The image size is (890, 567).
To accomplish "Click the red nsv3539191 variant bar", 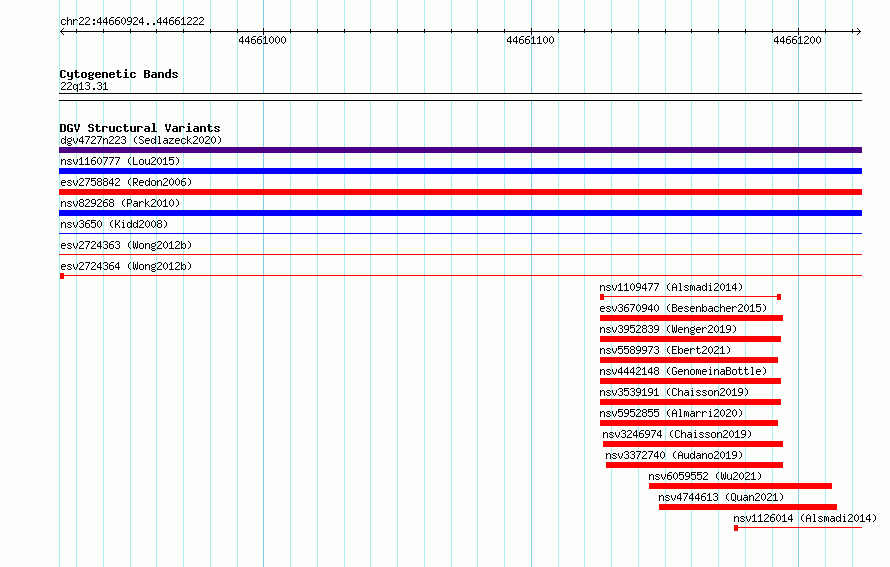I will tap(690, 402).
